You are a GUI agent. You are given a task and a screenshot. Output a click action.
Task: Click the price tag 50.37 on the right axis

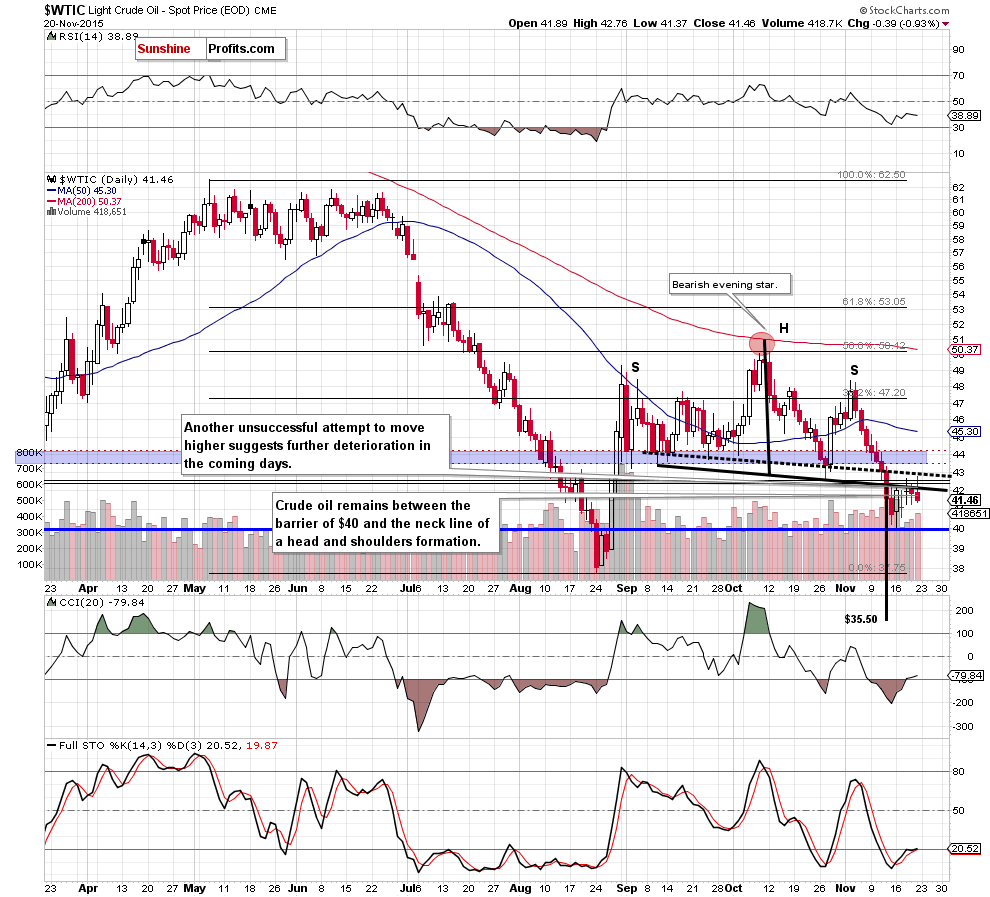coord(965,350)
